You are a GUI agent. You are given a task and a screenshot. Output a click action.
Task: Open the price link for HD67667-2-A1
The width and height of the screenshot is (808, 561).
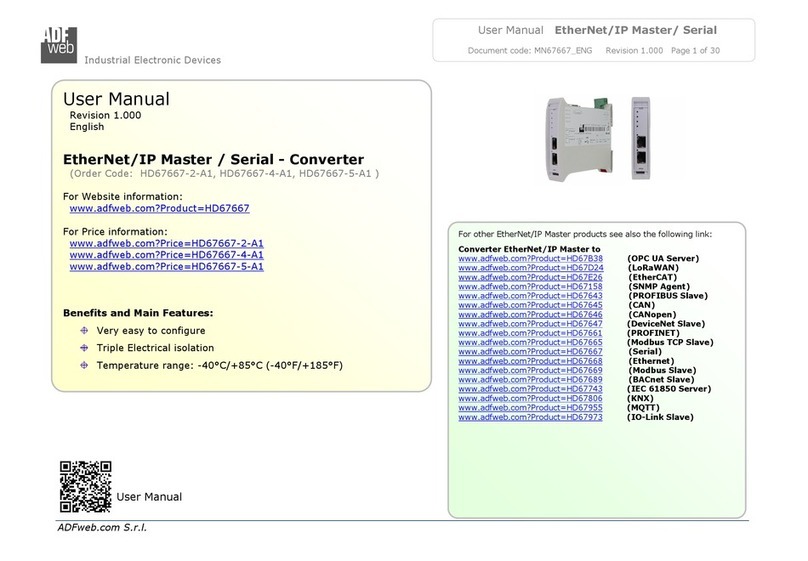[x=166, y=243]
